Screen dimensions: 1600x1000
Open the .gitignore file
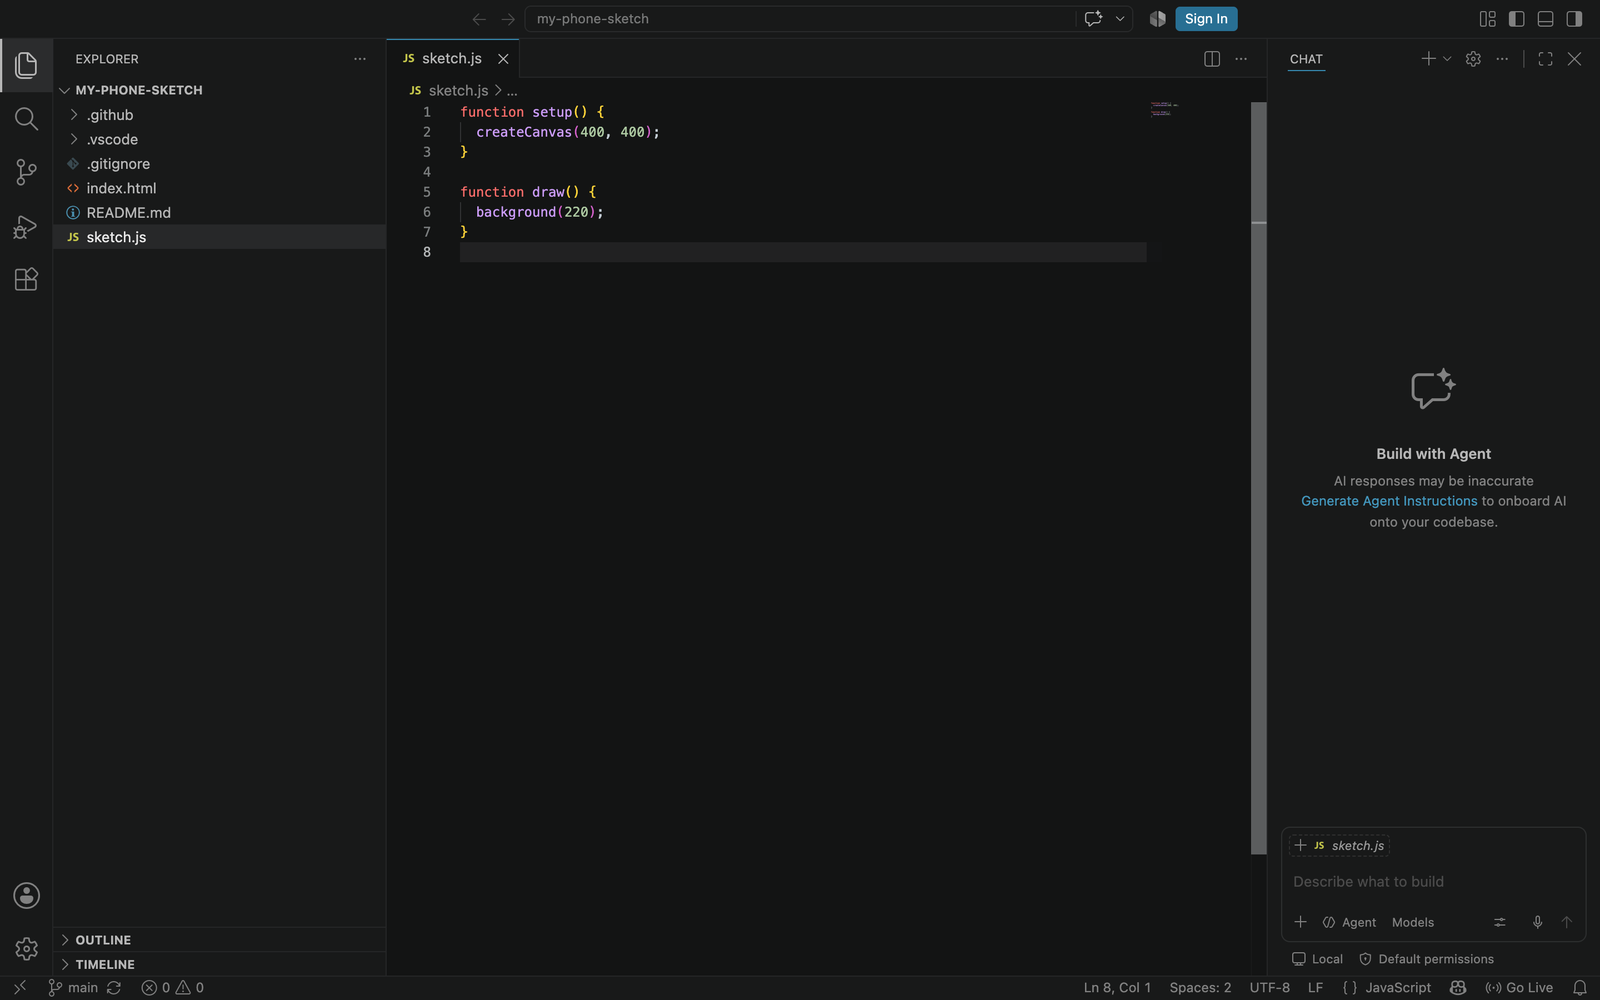(x=219, y=164)
